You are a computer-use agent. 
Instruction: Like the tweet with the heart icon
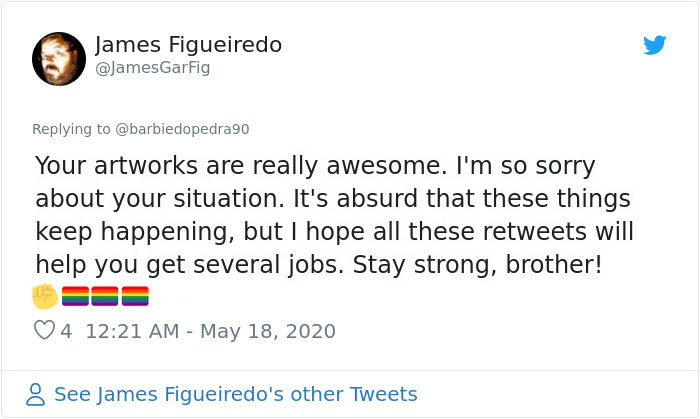point(44,330)
